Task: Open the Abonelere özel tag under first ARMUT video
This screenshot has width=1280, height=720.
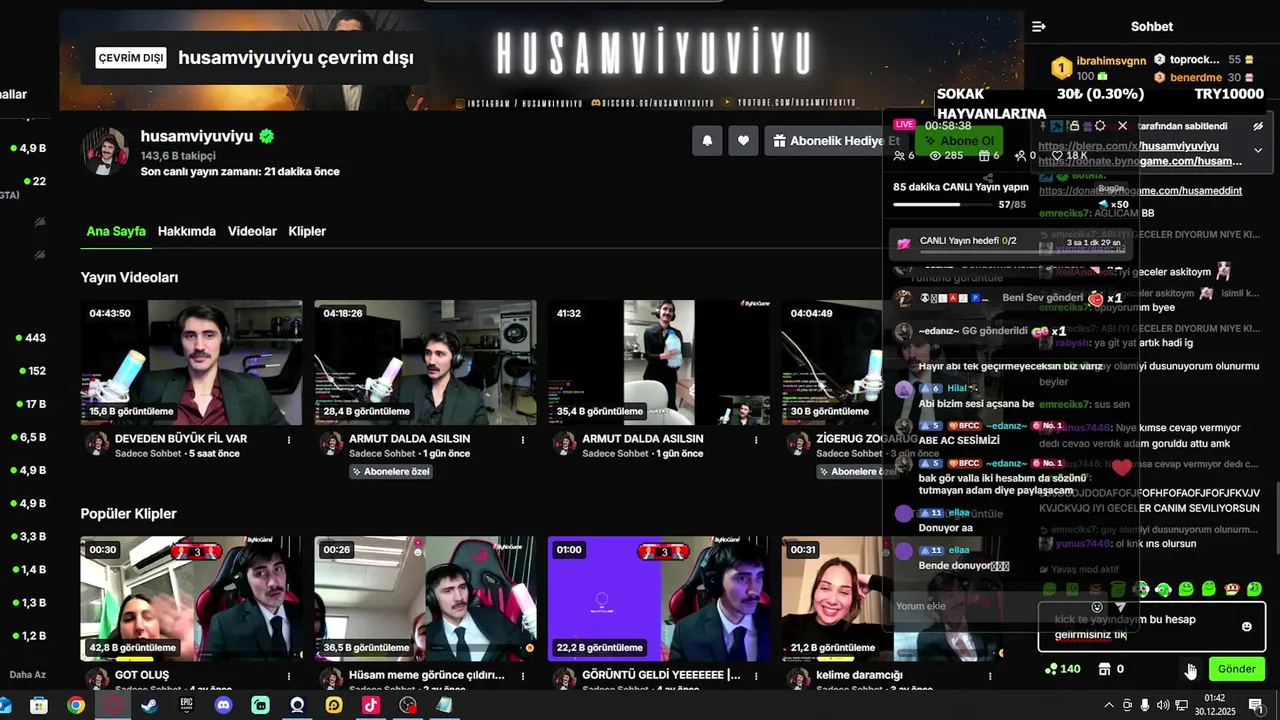Action: tap(391, 471)
